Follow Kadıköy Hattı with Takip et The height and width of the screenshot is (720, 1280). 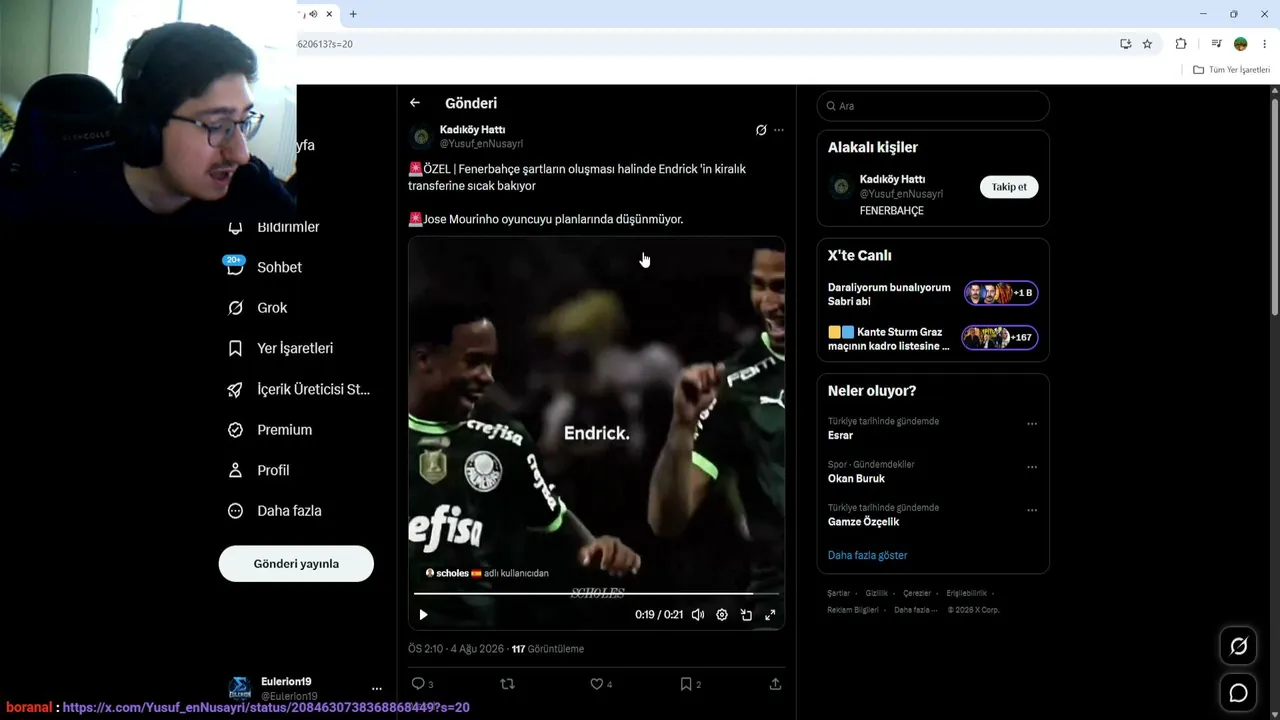tap(1009, 187)
